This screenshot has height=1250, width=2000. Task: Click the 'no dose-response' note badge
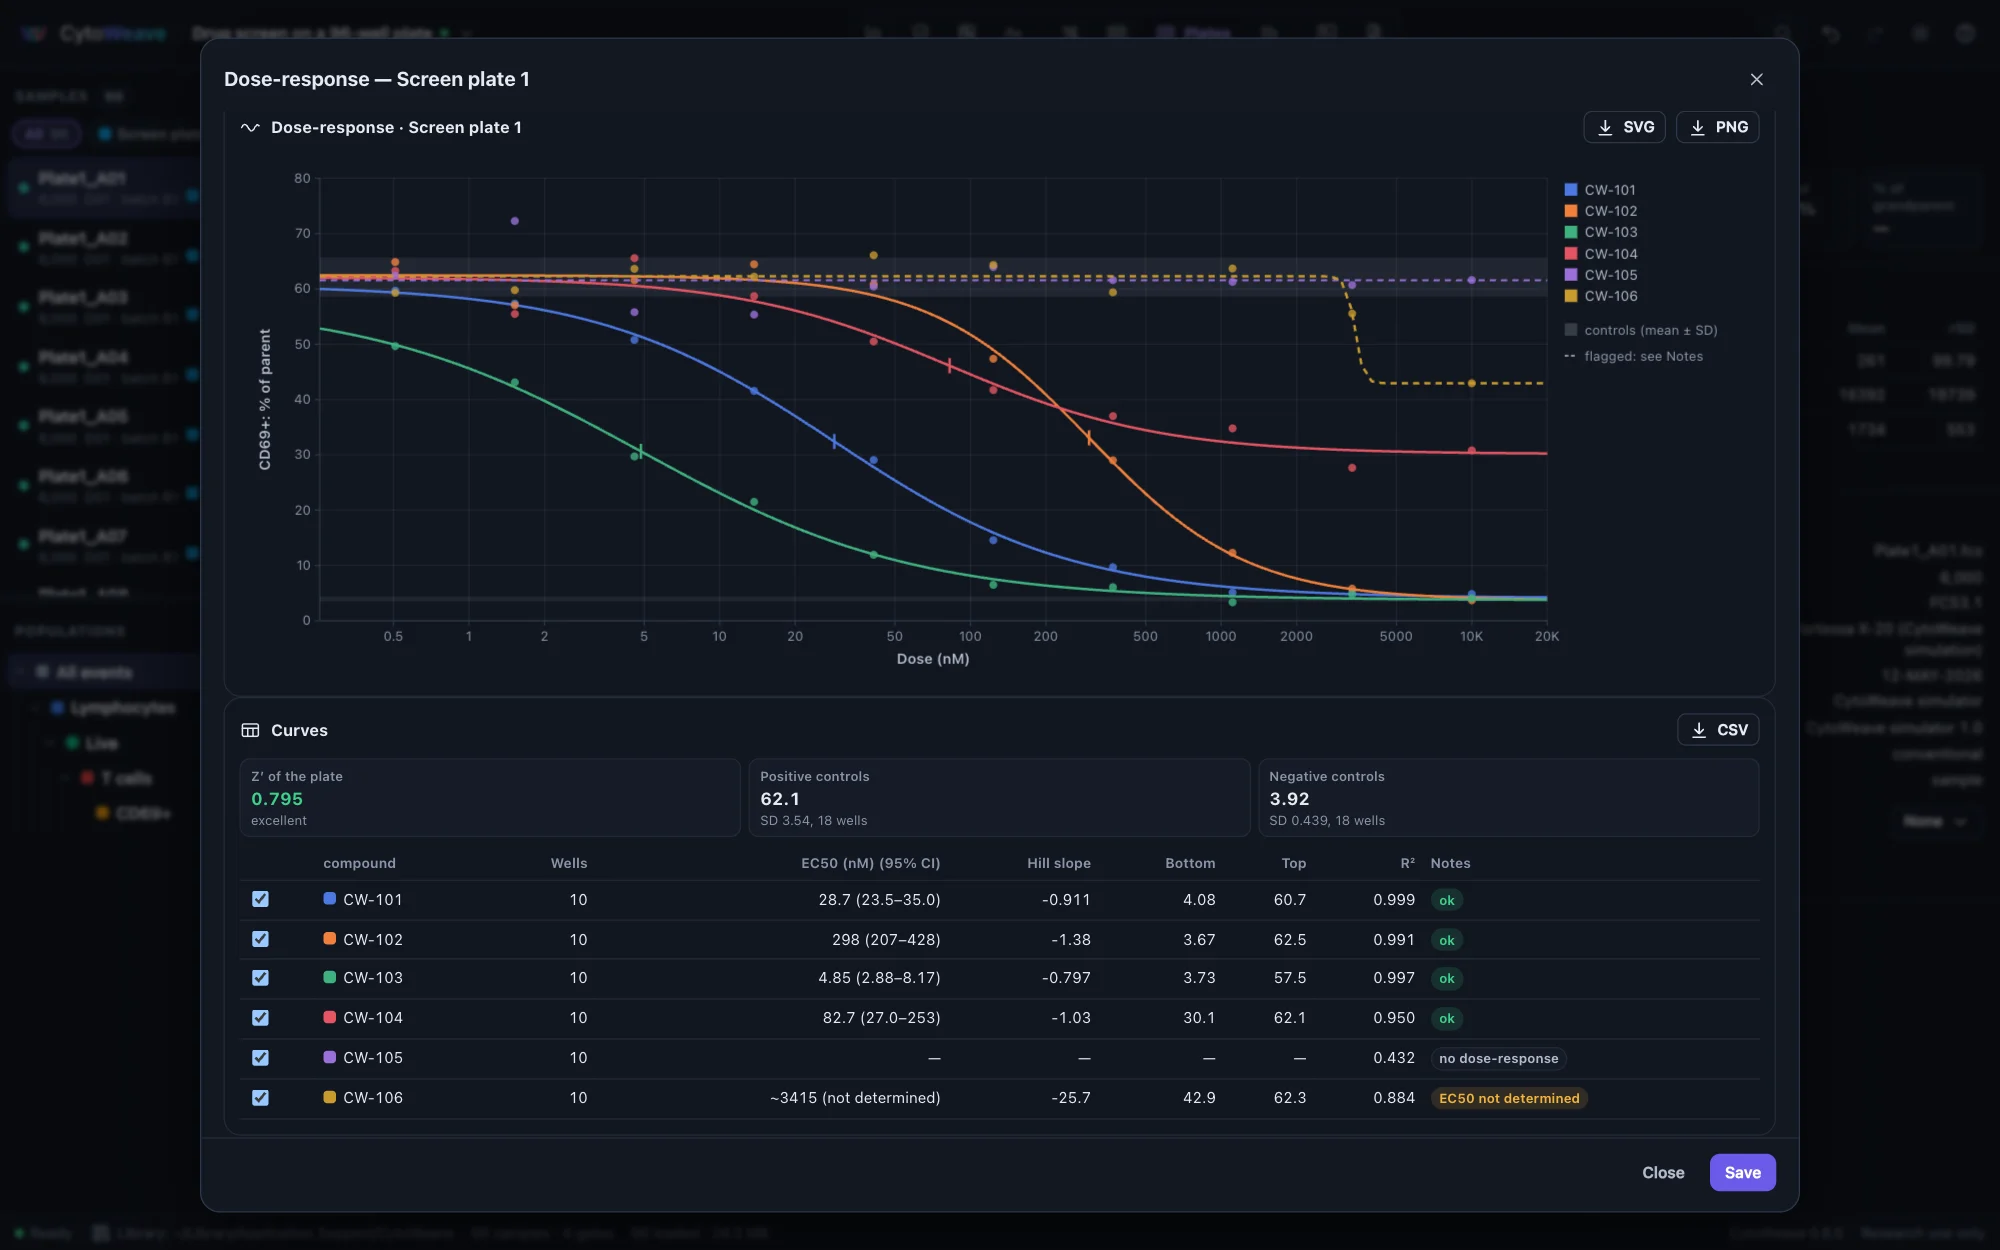coord(1498,1058)
